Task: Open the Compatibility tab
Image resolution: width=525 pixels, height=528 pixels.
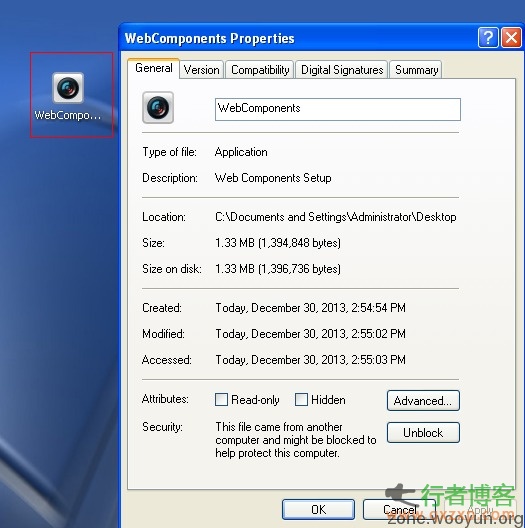Action: point(260,70)
